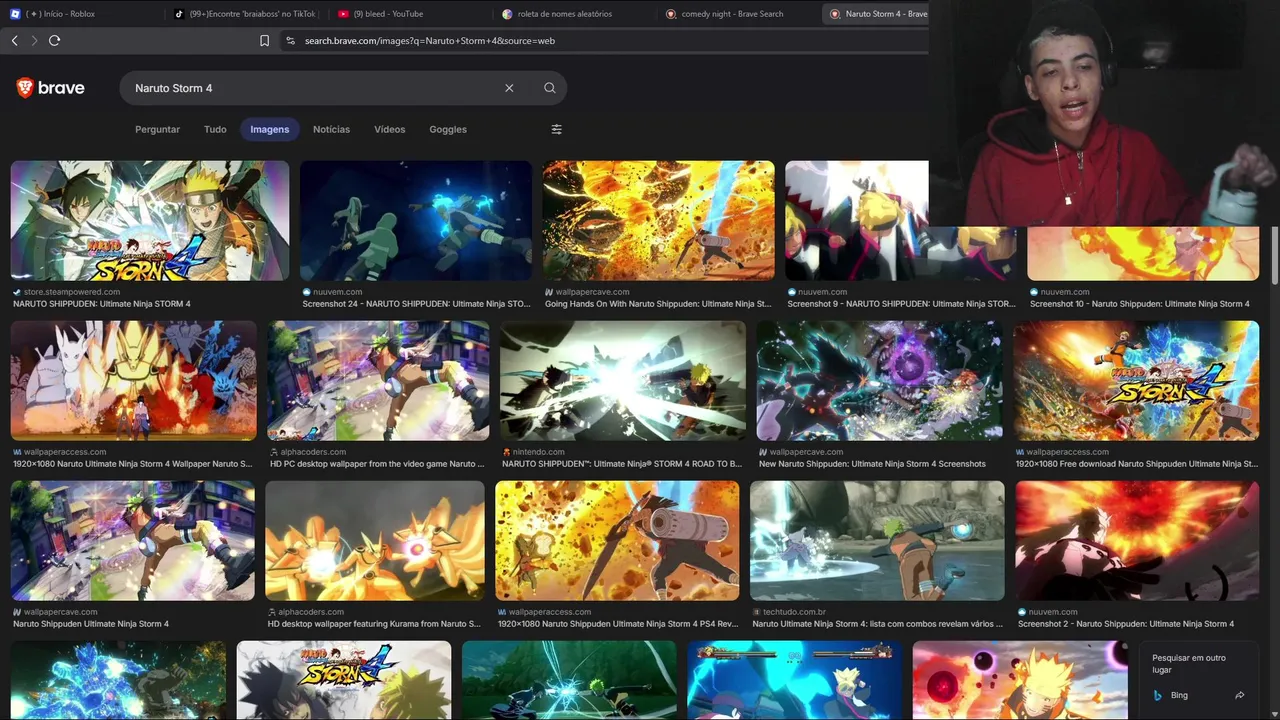Open the Notícias results category
The image size is (1280, 720).
coord(331,129)
